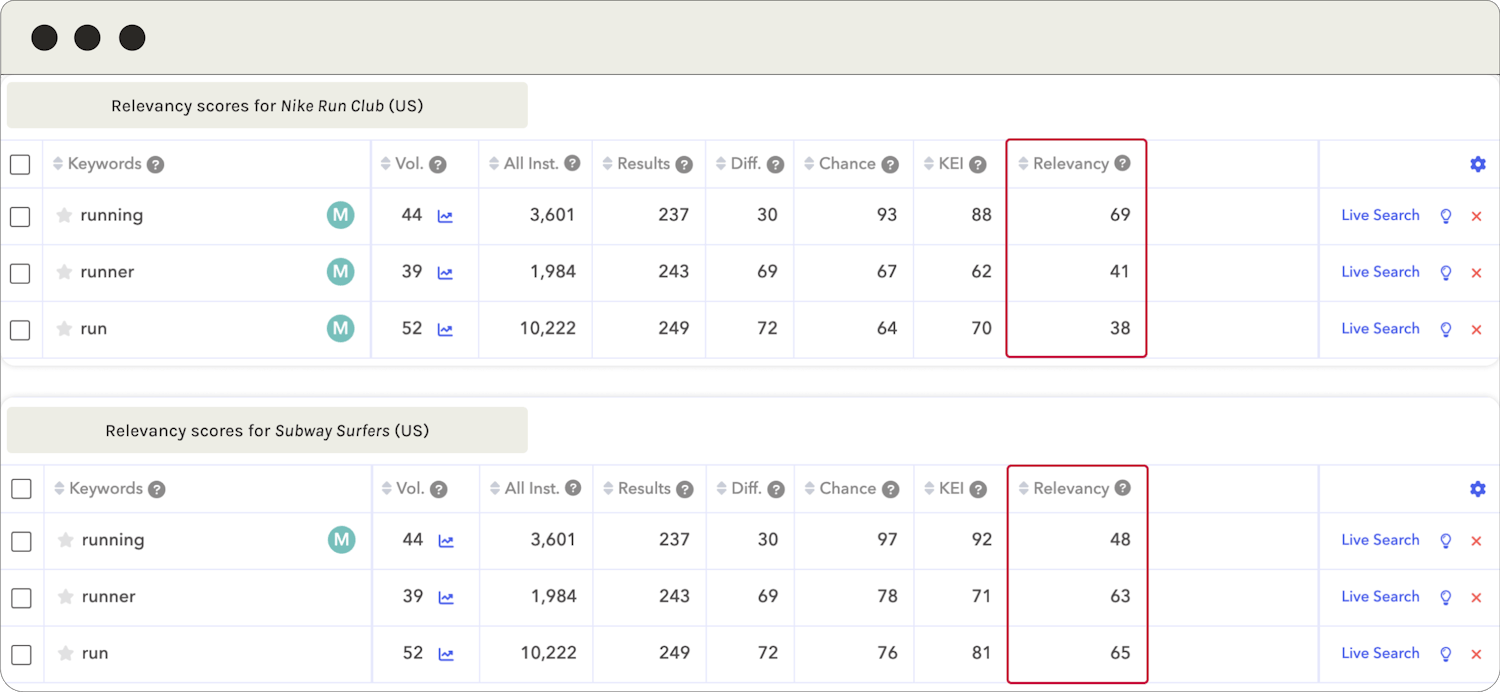Screen dimensions: 1500x692
Task: Sort by Relevancy column in Nike Run Club table
Action: click(1070, 163)
